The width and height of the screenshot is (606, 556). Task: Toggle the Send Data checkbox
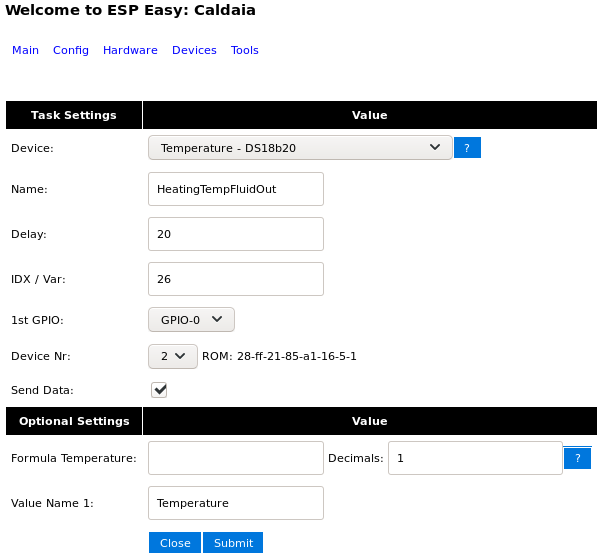pos(159,389)
